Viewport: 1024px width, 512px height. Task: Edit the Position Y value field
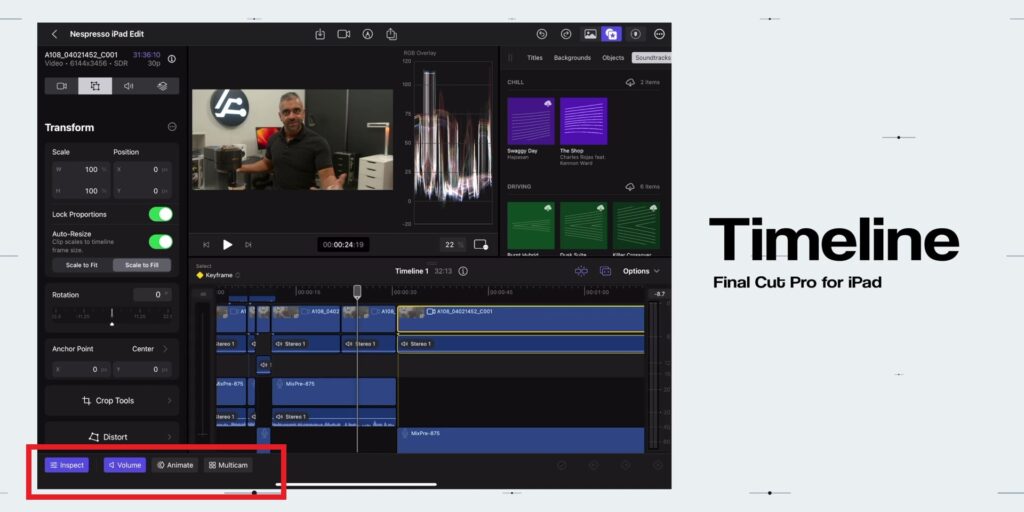(x=142, y=191)
